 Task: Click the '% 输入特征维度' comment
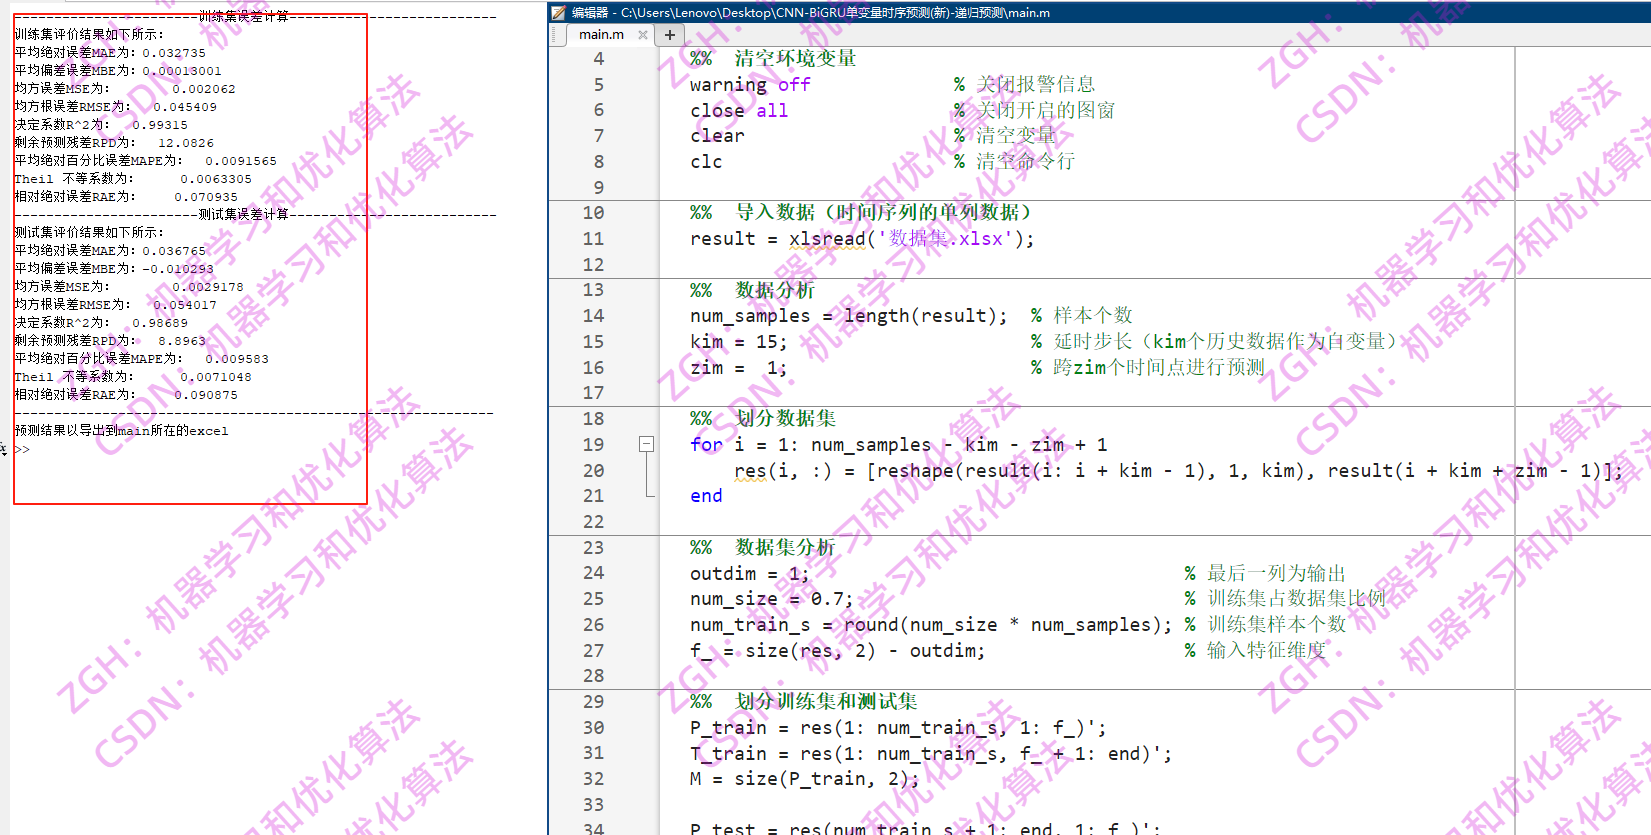click(x=1255, y=651)
